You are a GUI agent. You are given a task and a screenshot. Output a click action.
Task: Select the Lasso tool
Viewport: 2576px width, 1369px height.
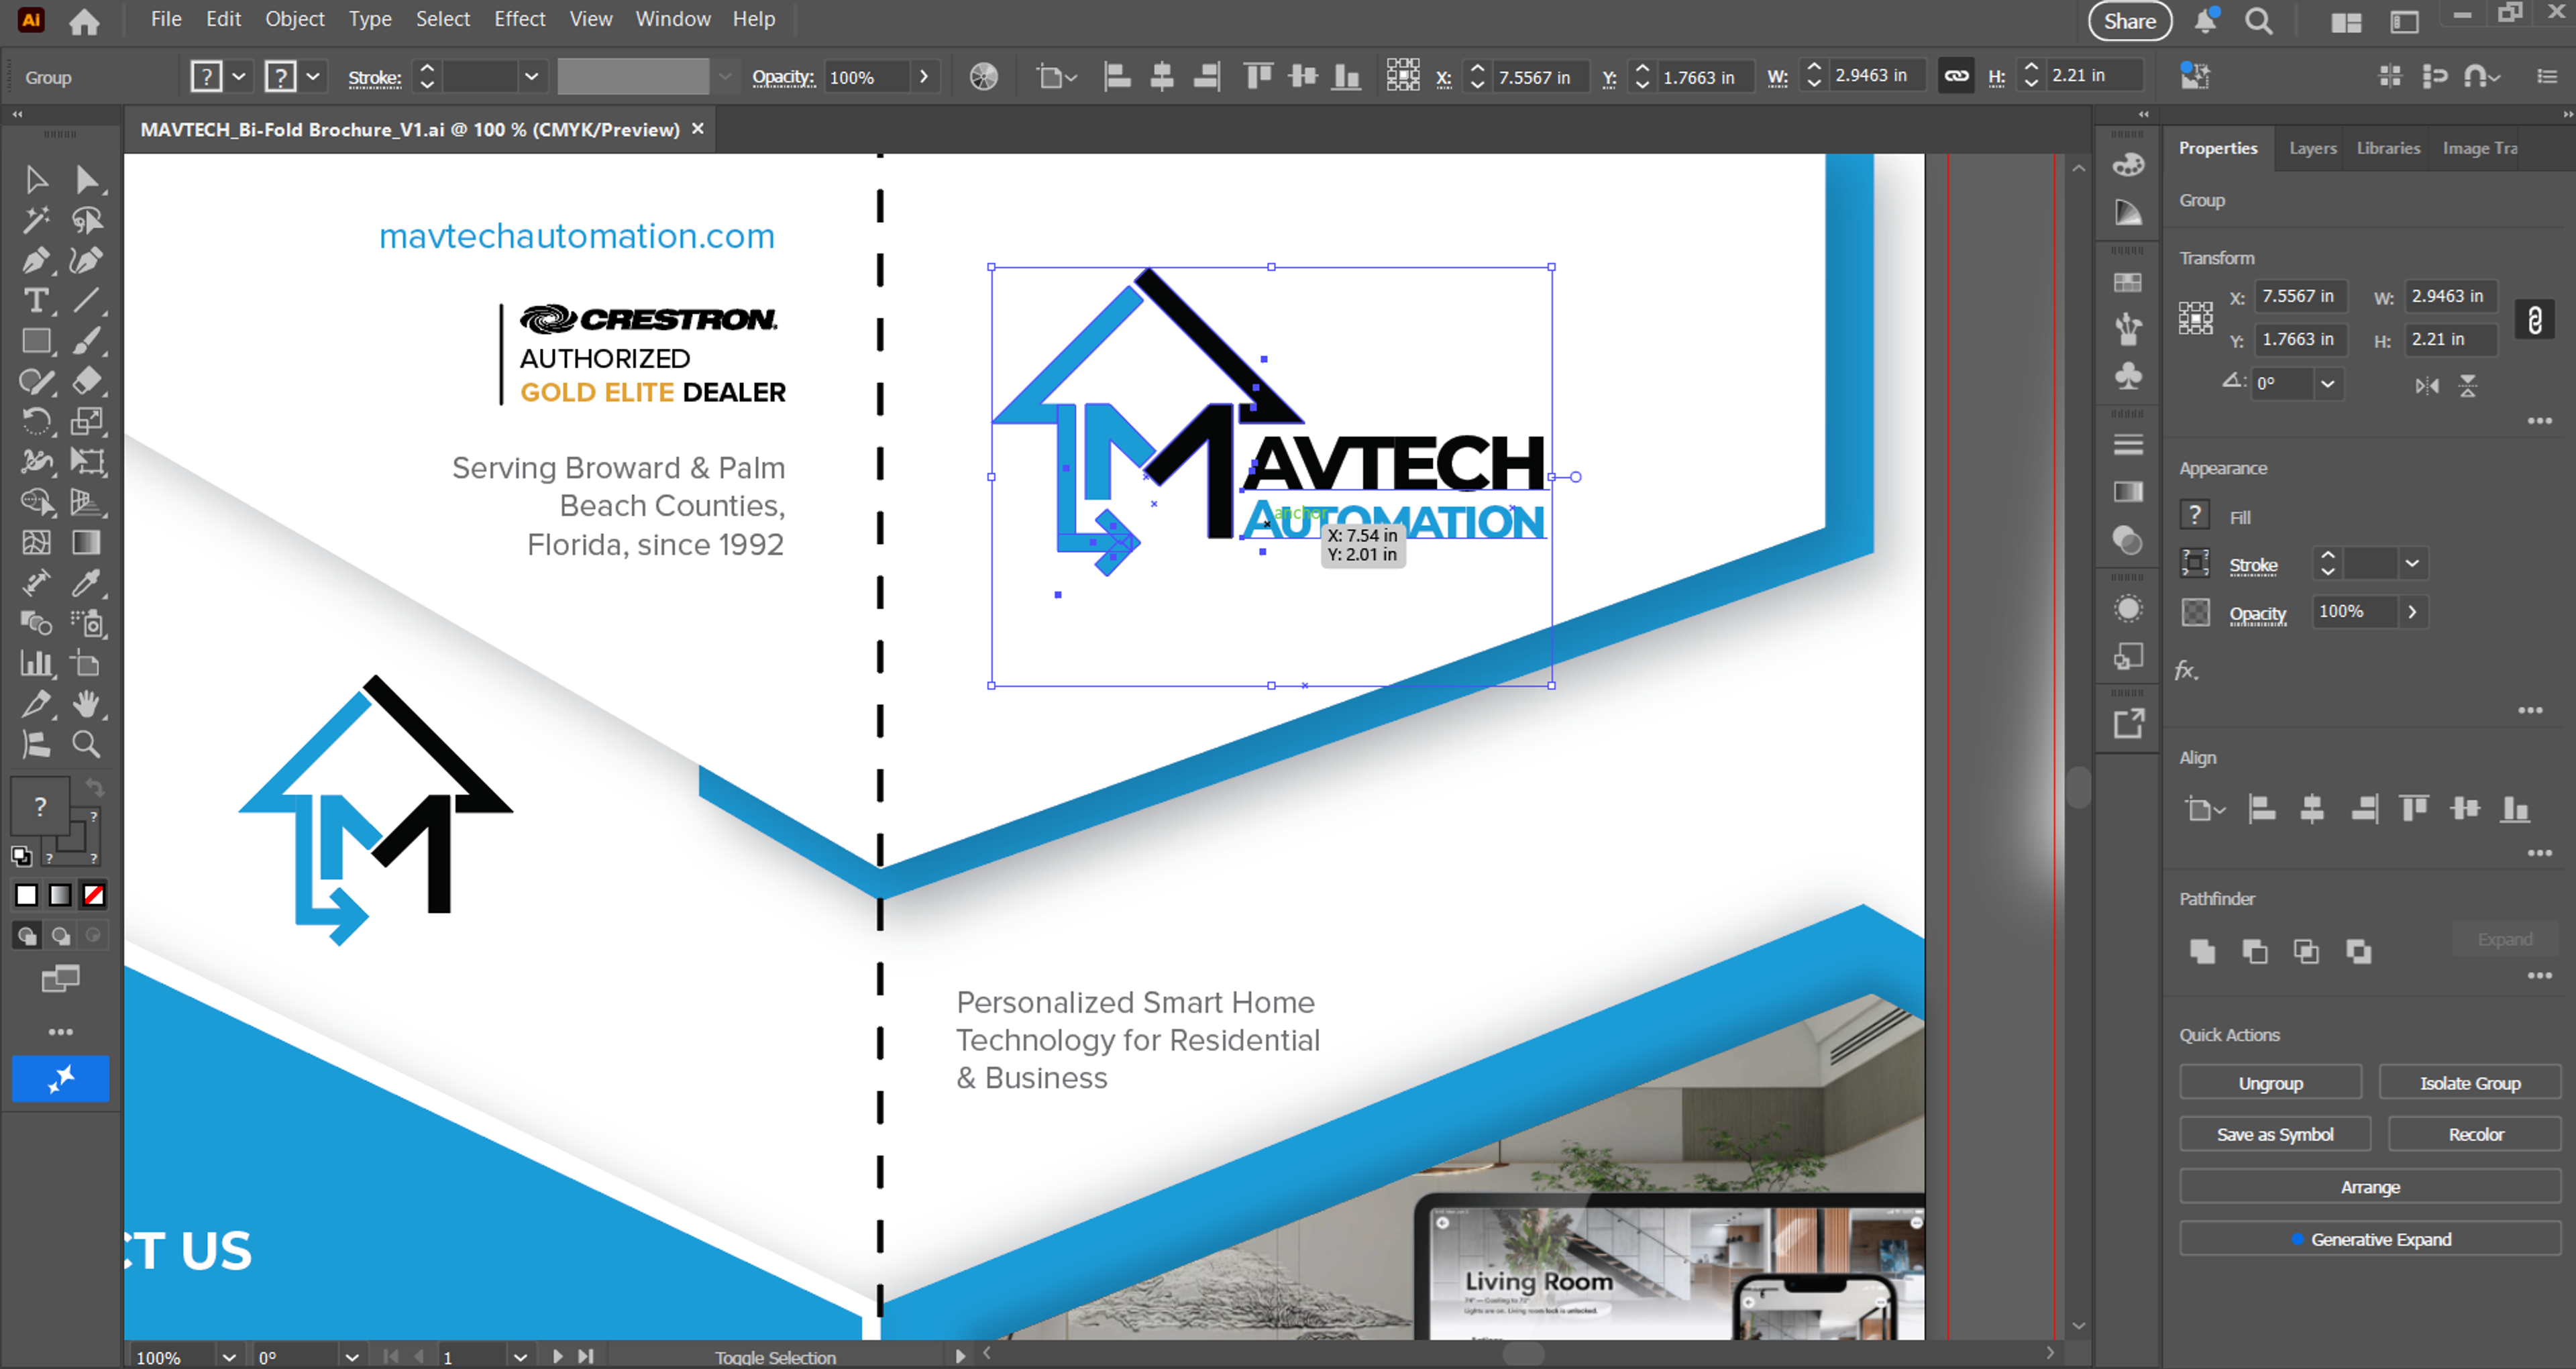click(87, 220)
